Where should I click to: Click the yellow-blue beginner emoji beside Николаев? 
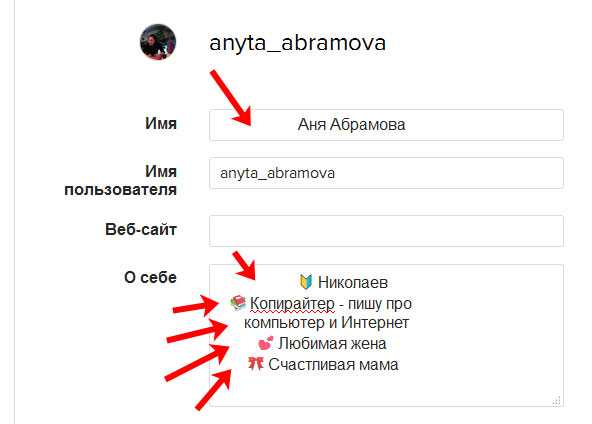[x=305, y=282]
